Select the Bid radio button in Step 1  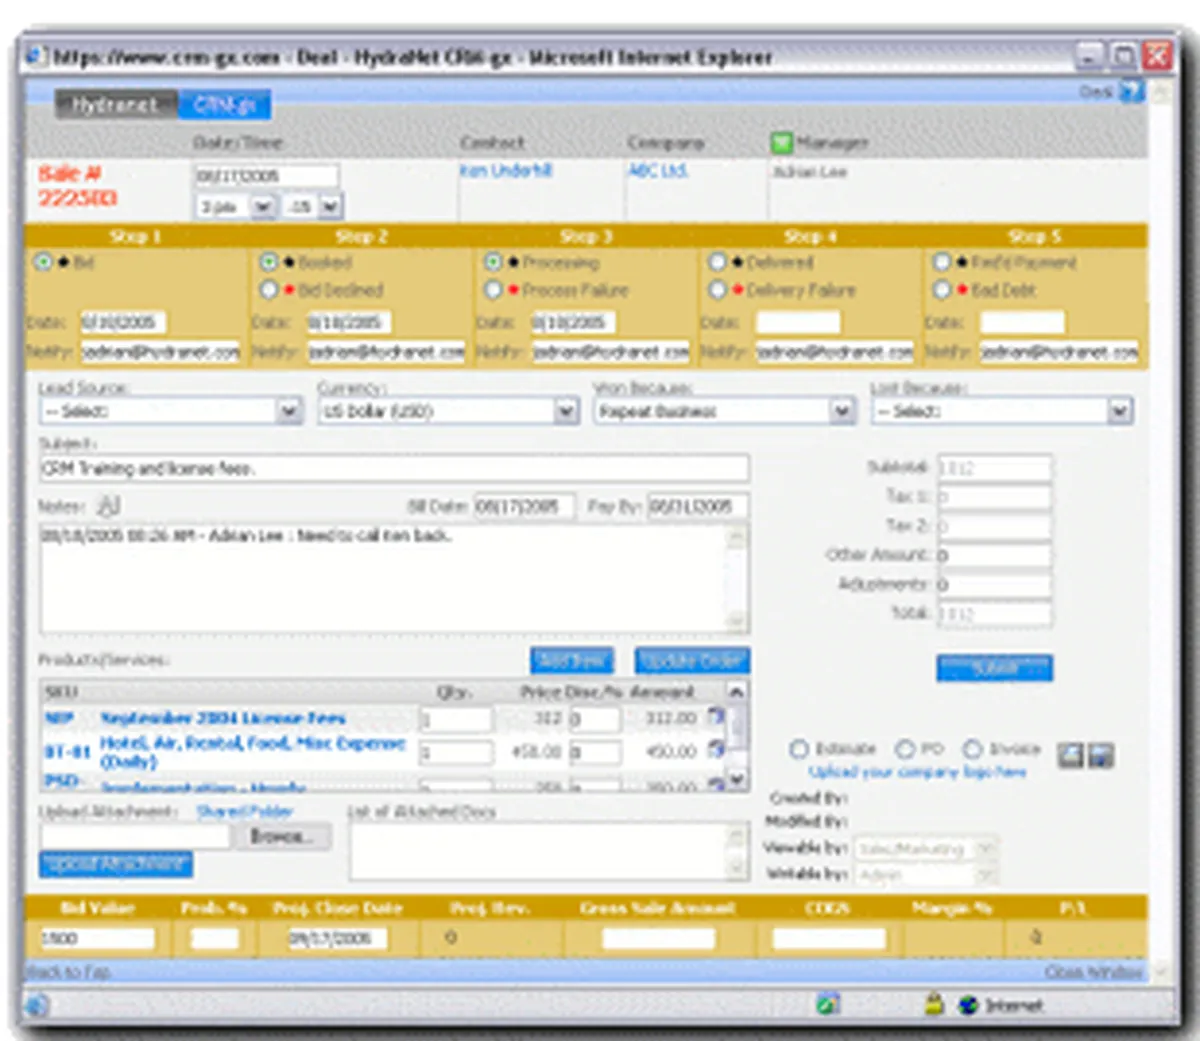tap(44, 262)
